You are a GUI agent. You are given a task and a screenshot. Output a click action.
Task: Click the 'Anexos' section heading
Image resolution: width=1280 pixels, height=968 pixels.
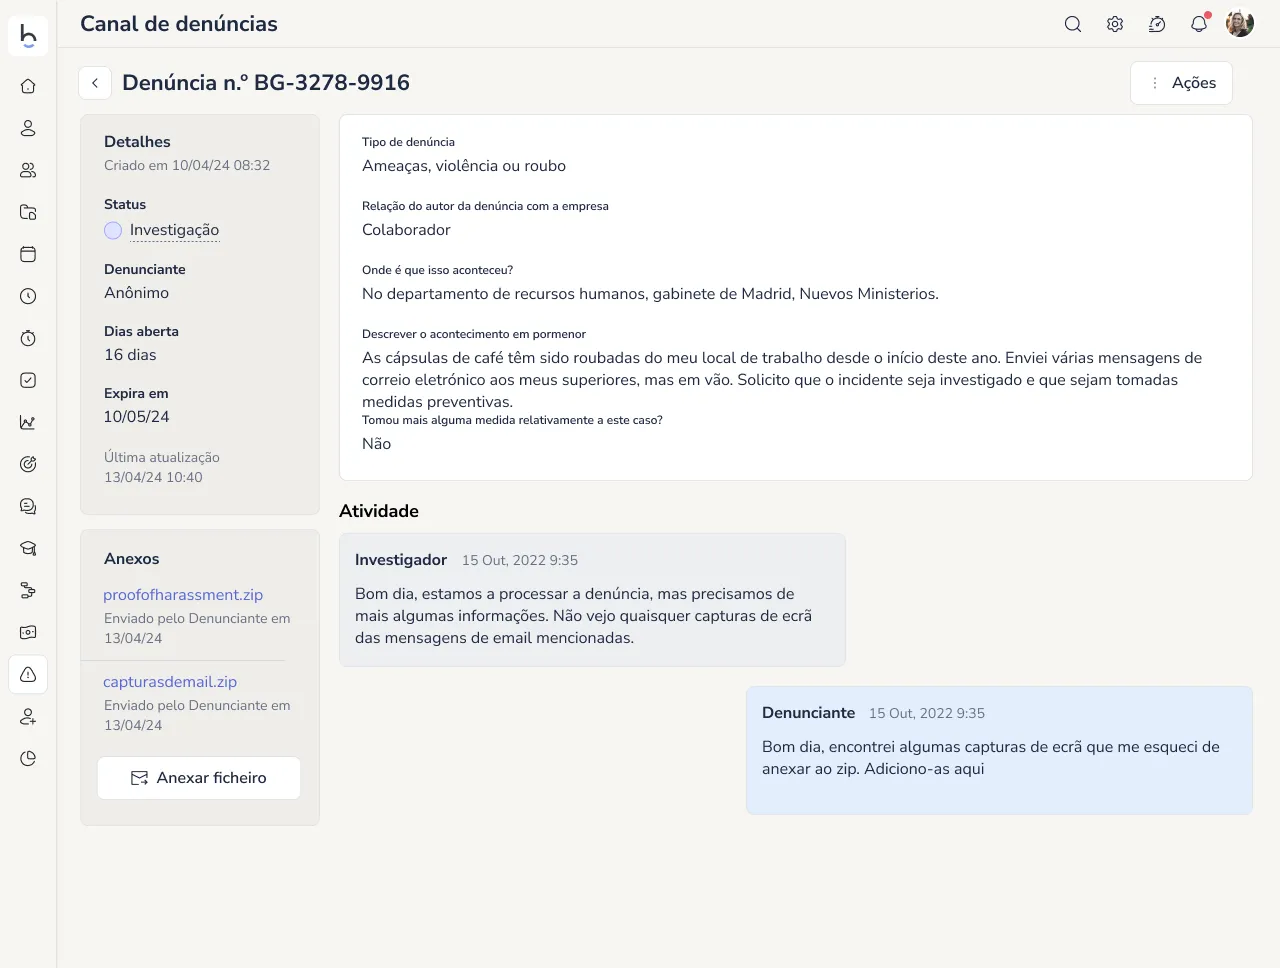132,559
